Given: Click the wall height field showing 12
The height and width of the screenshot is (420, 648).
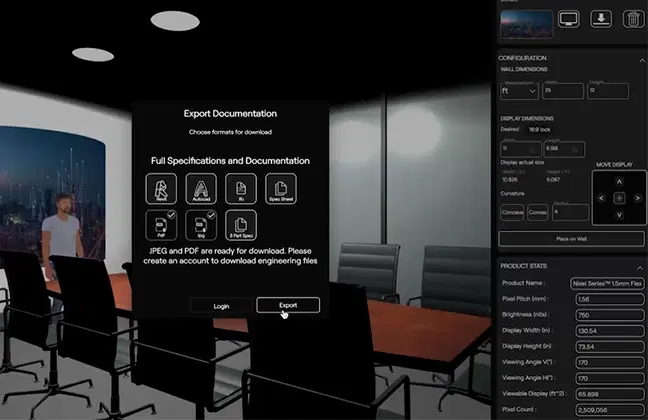Looking at the screenshot, I should tap(608, 91).
